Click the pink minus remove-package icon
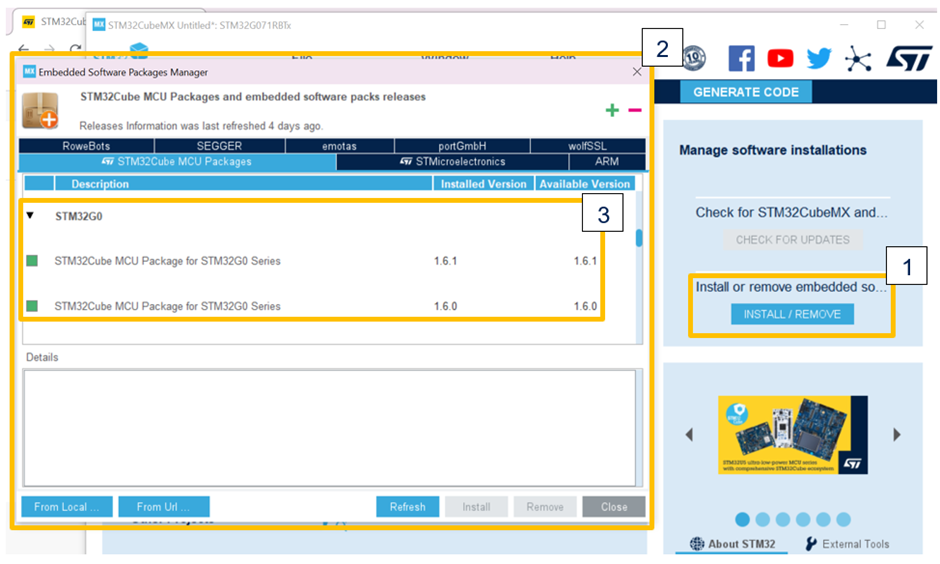 [x=635, y=110]
